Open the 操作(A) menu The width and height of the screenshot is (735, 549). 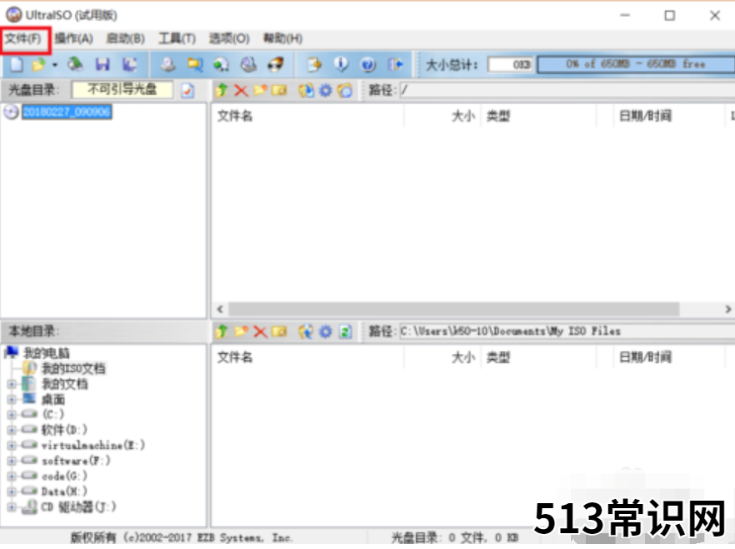pyautogui.click(x=74, y=38)
